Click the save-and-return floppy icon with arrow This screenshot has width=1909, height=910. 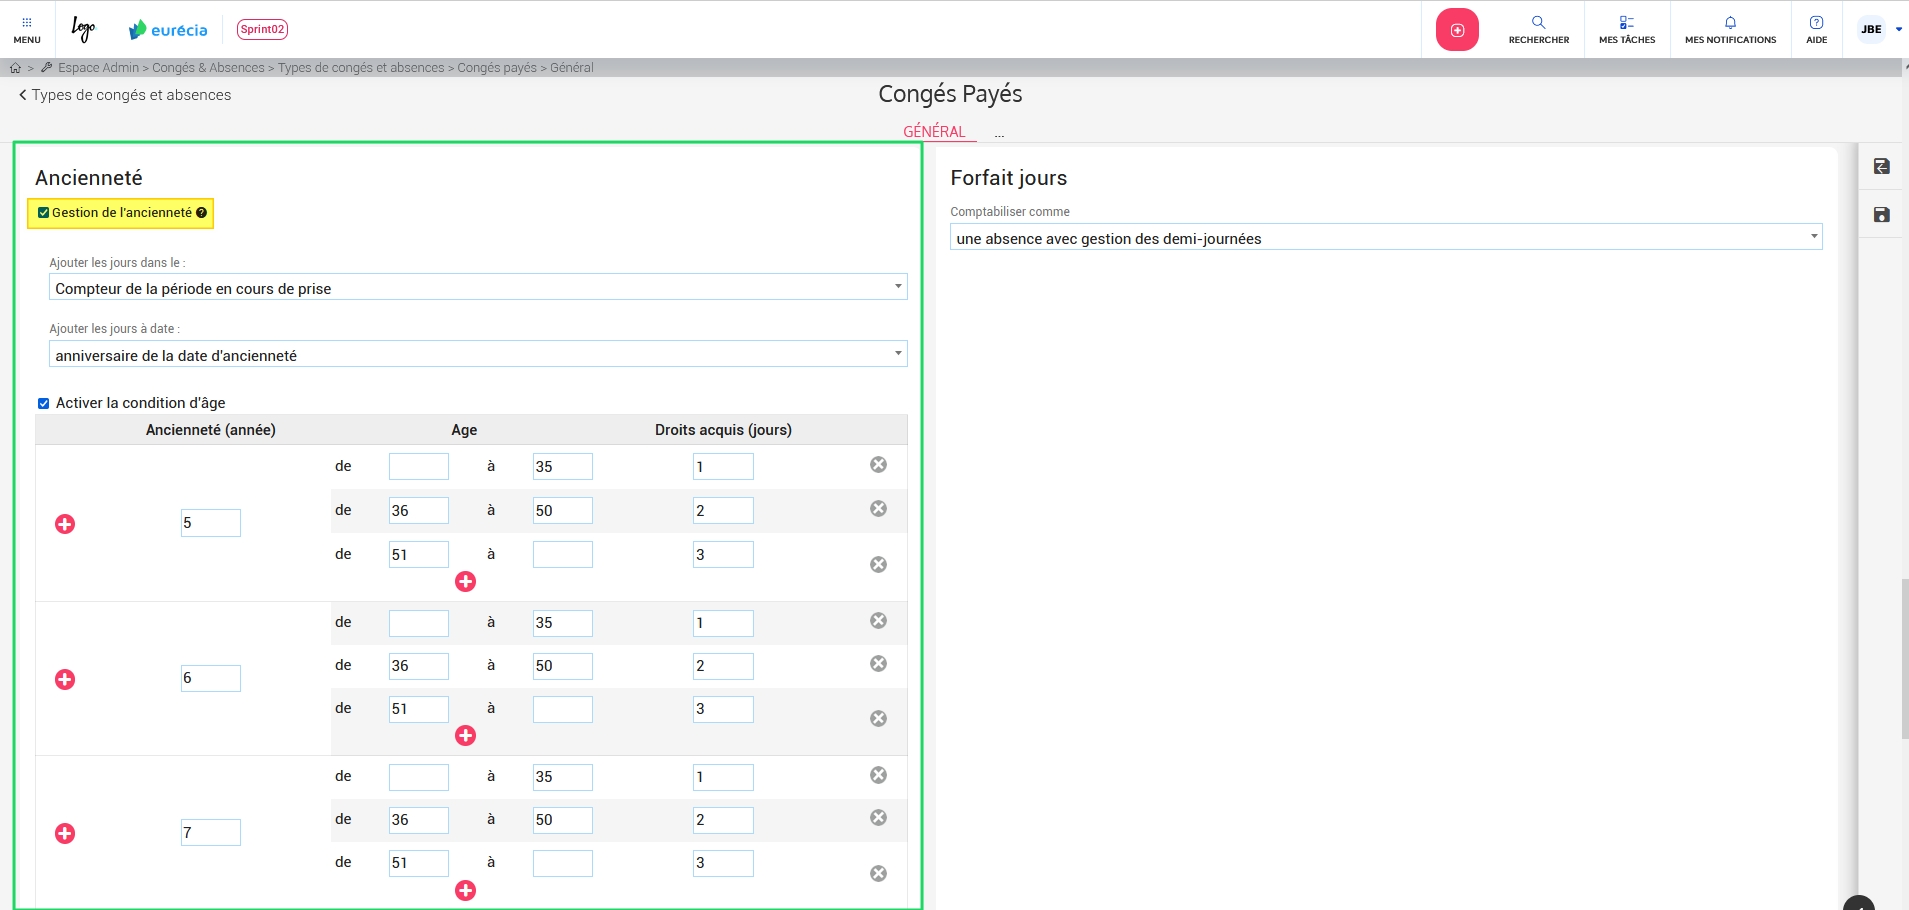pos(1881,167)
